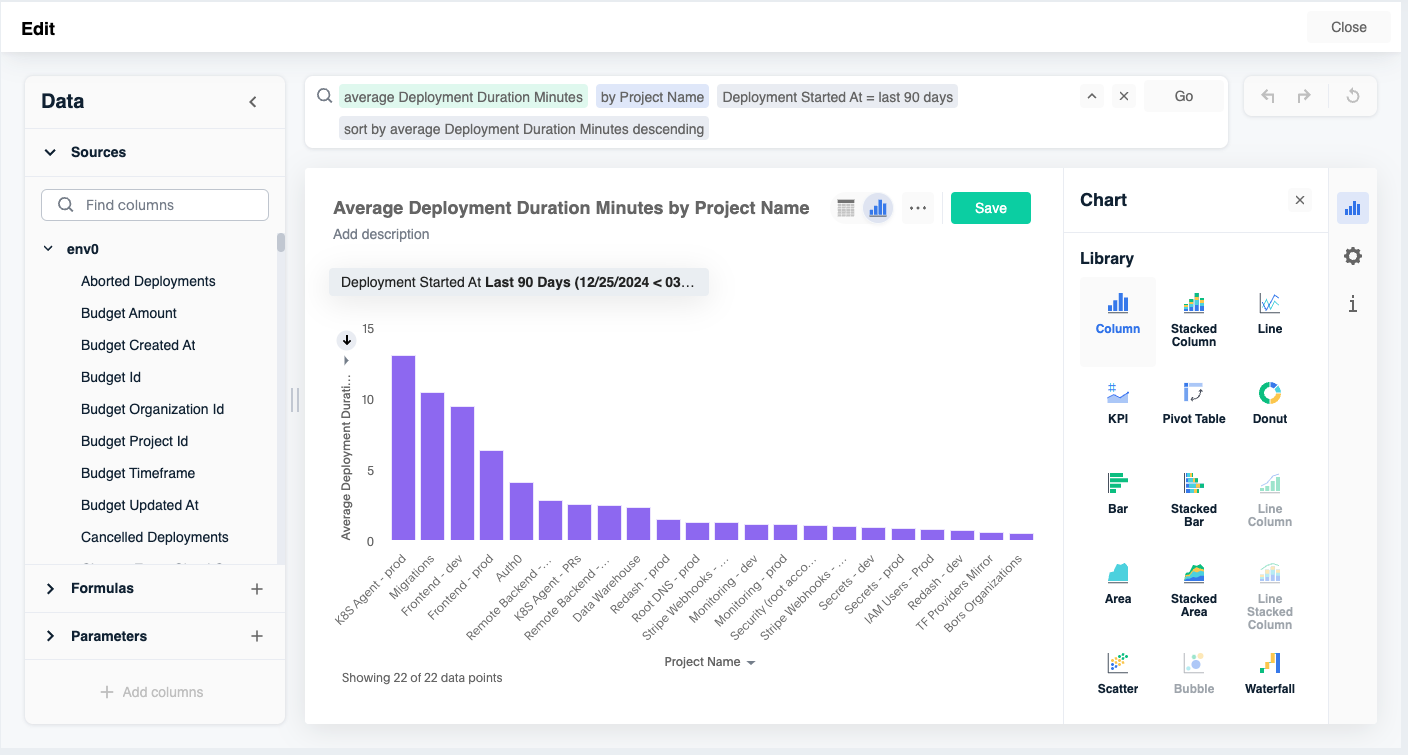This screenshot has height=755, width=1408.
Task: Open the more options ellipsis menu
Action: 918,208
